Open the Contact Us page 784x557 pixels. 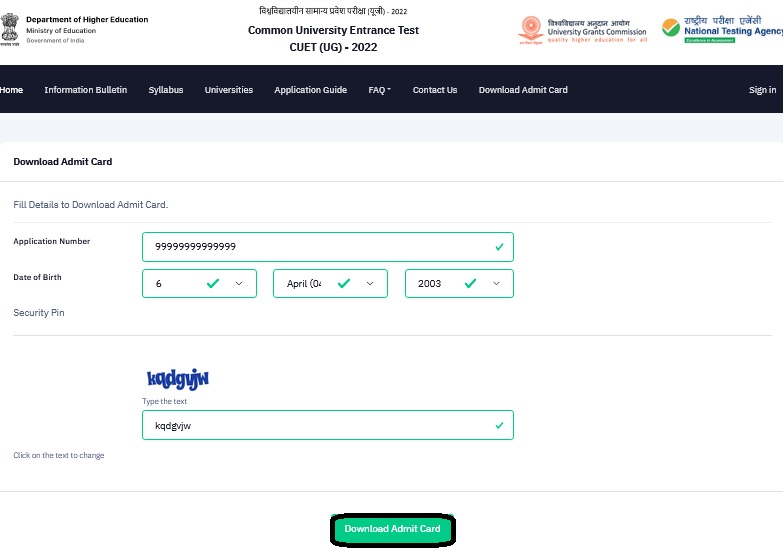tap(434, 90)
